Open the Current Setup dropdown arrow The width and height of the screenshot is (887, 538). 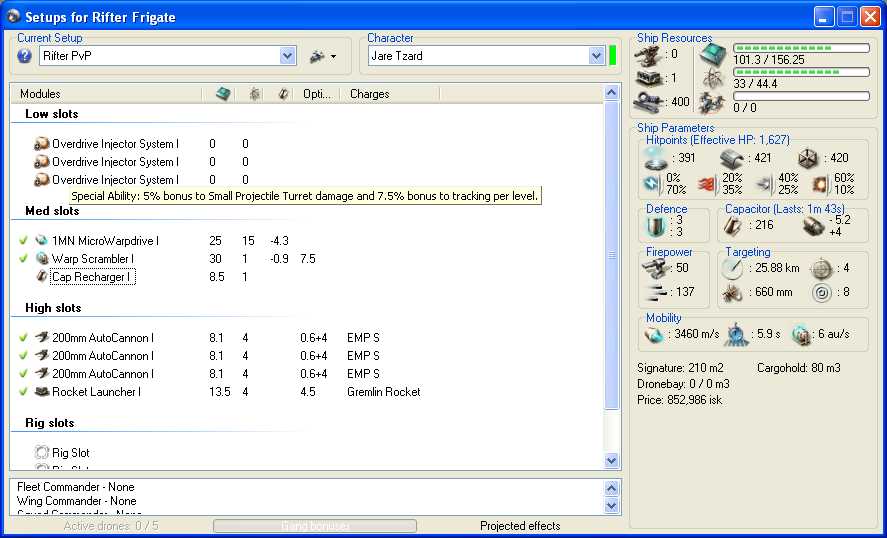click(x=287, y=55)
